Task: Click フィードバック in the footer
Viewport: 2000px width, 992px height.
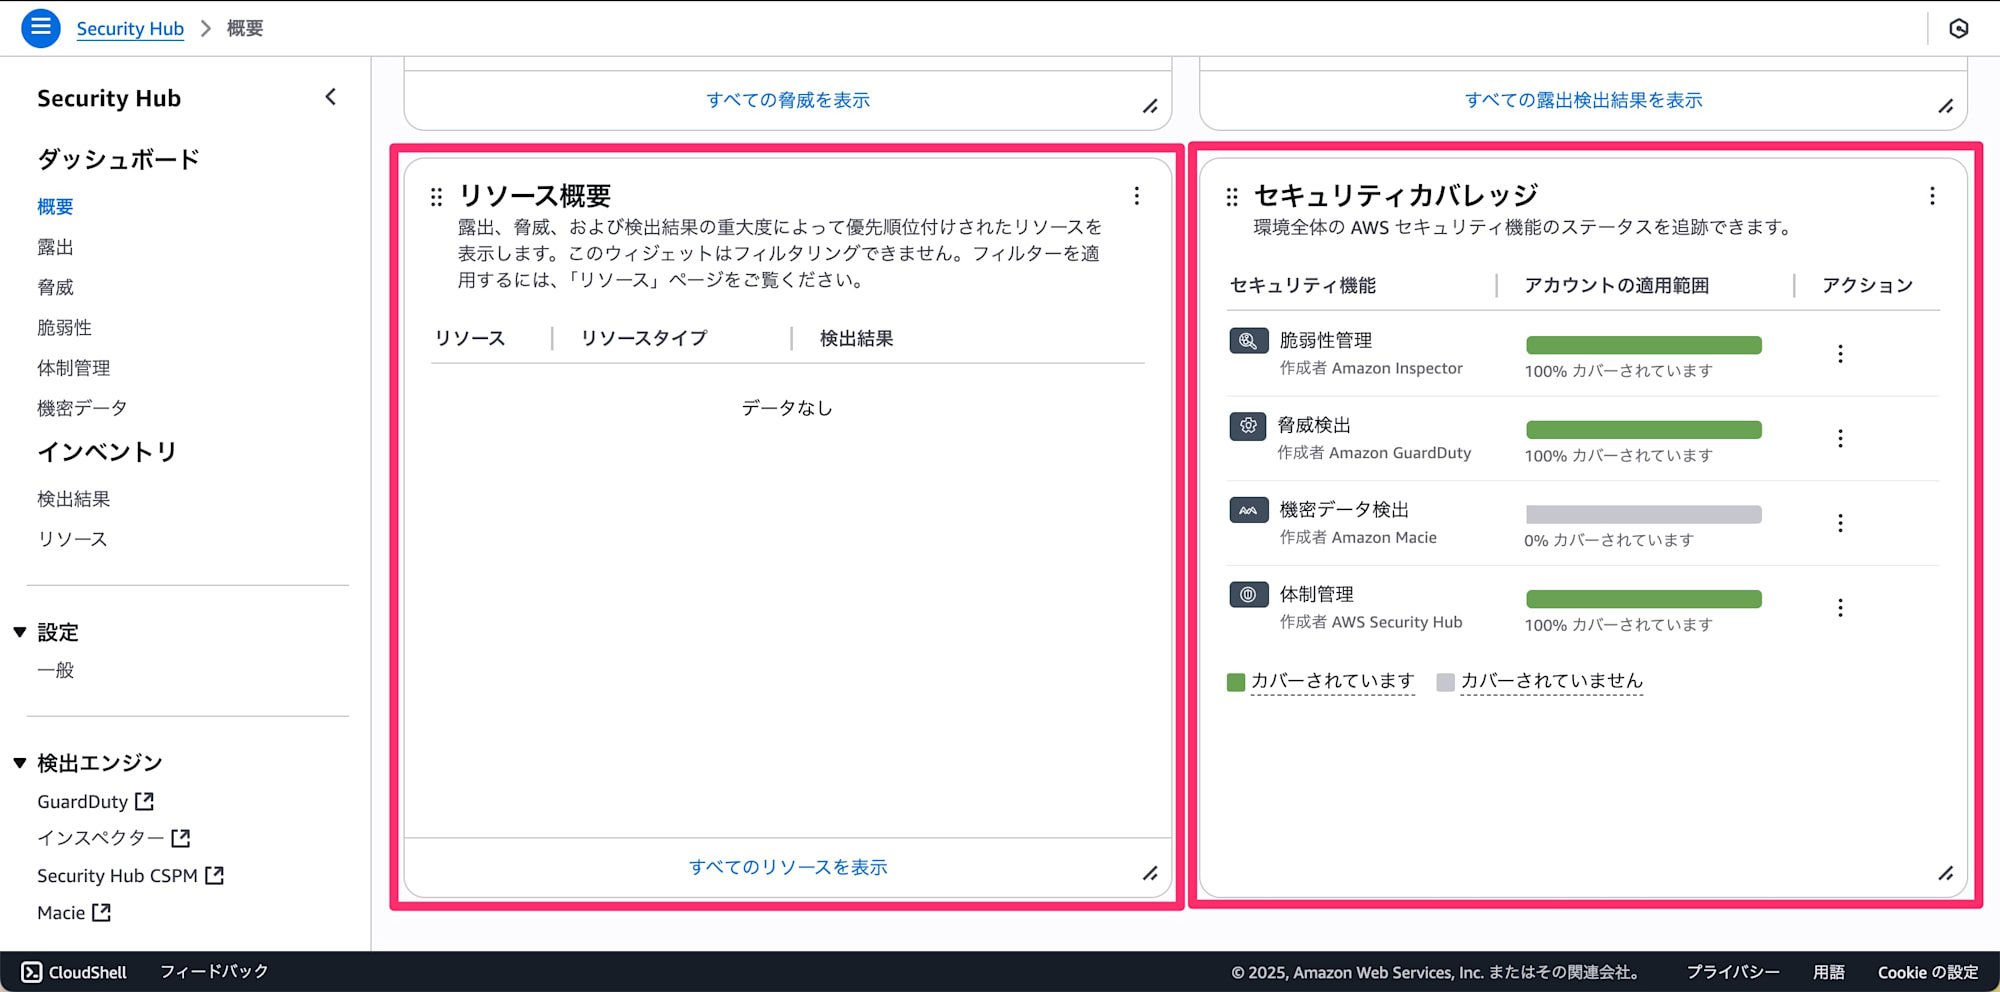Action: tap(214, 971)
